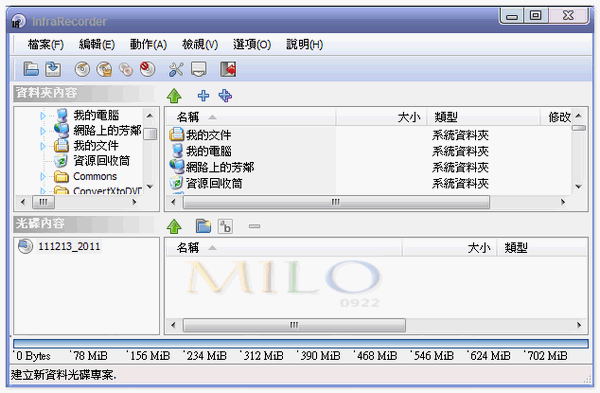The width and height of the screenshot is (600, 393).
Task: Click the rename icon in disc pane
Action: click(x=225, y=226)
